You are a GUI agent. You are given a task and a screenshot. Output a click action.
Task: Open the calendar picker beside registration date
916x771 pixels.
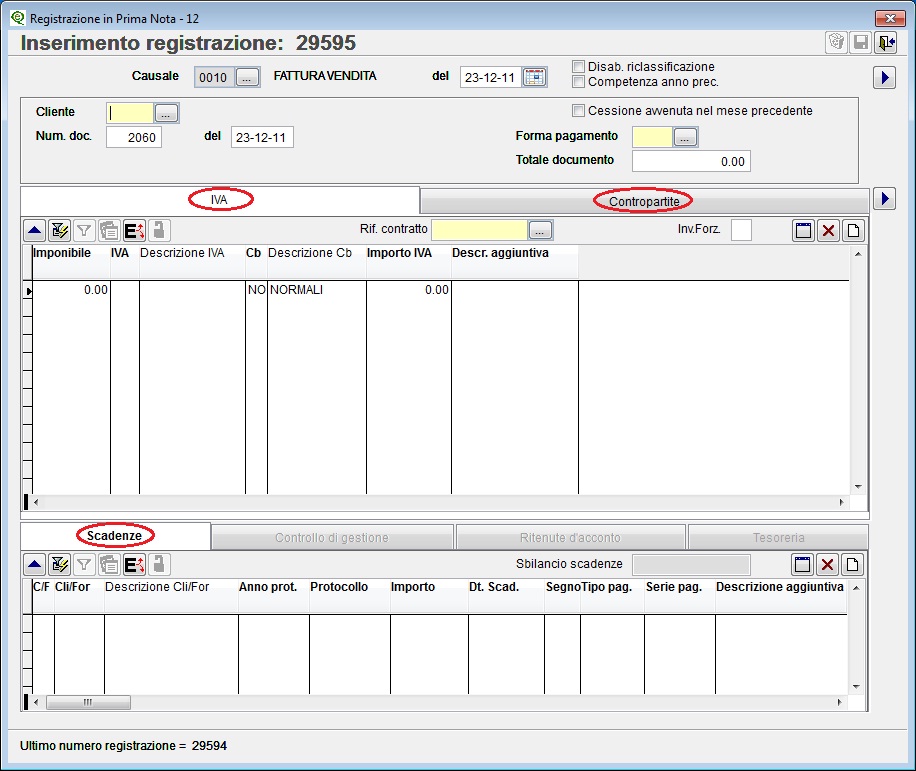535,77
